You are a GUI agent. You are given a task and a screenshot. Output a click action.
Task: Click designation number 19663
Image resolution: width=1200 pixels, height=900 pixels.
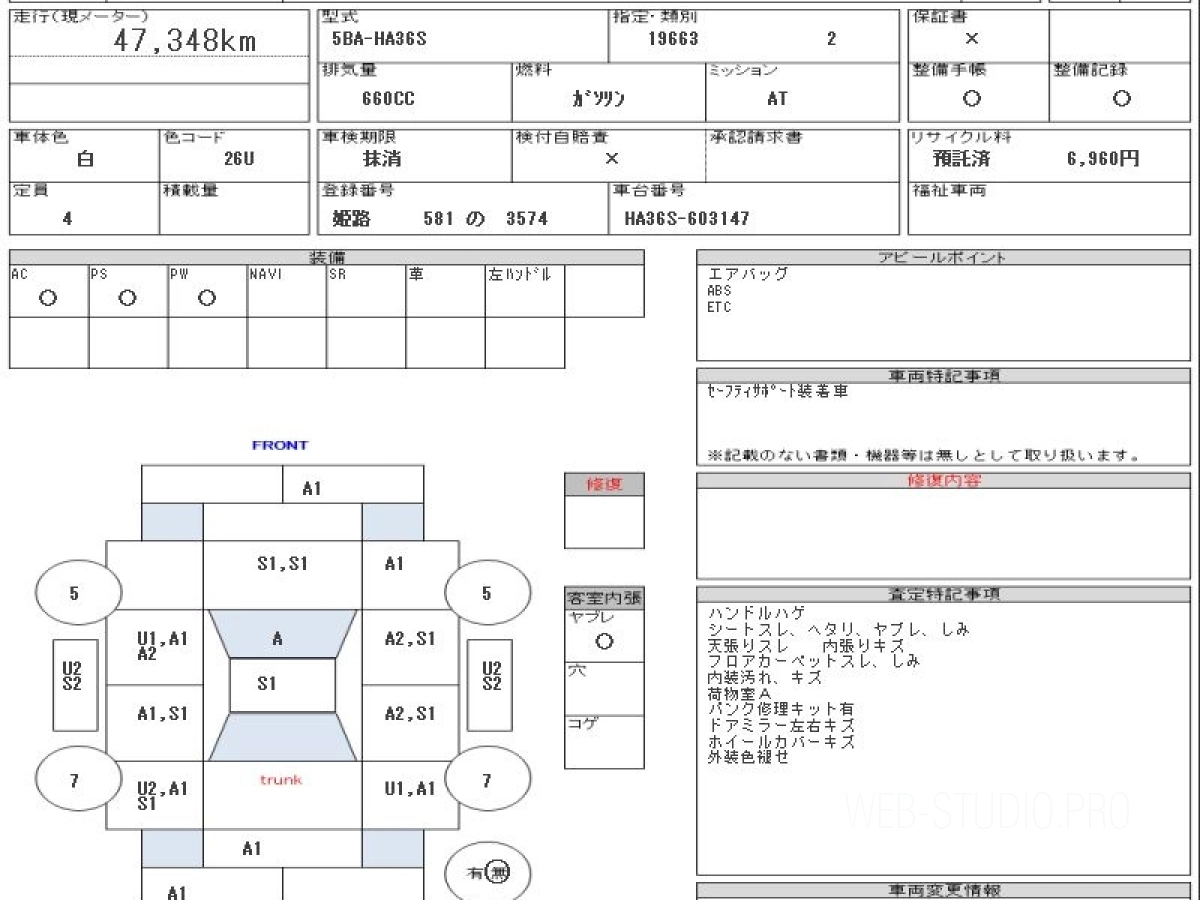(673, 40)
